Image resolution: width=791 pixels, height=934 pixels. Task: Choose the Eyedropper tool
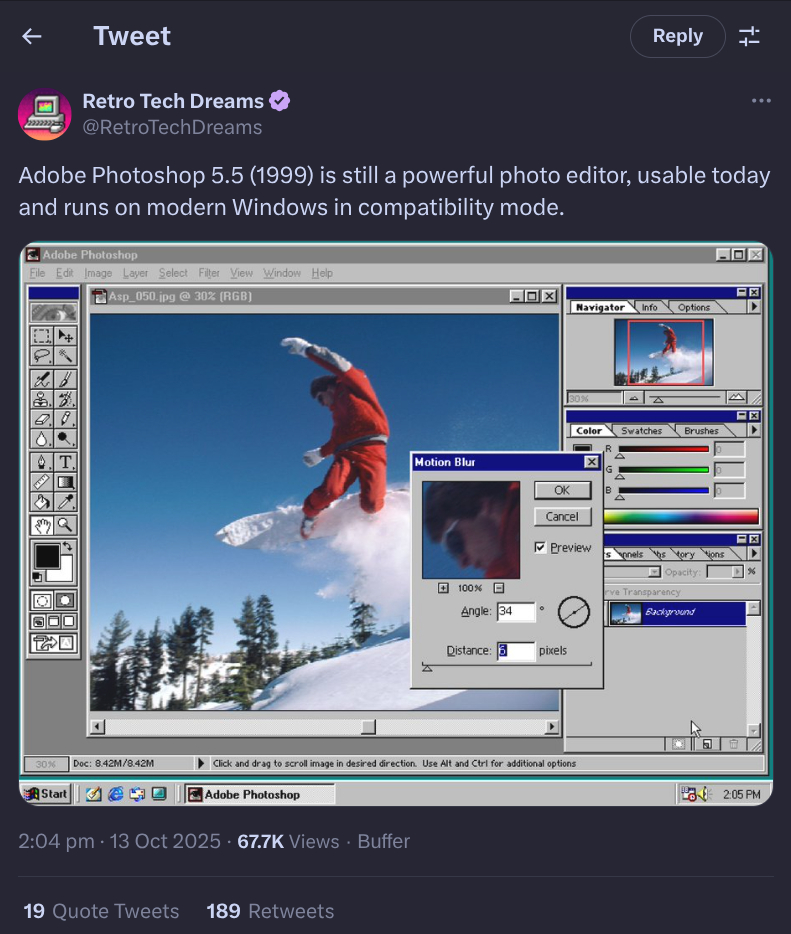66,502
